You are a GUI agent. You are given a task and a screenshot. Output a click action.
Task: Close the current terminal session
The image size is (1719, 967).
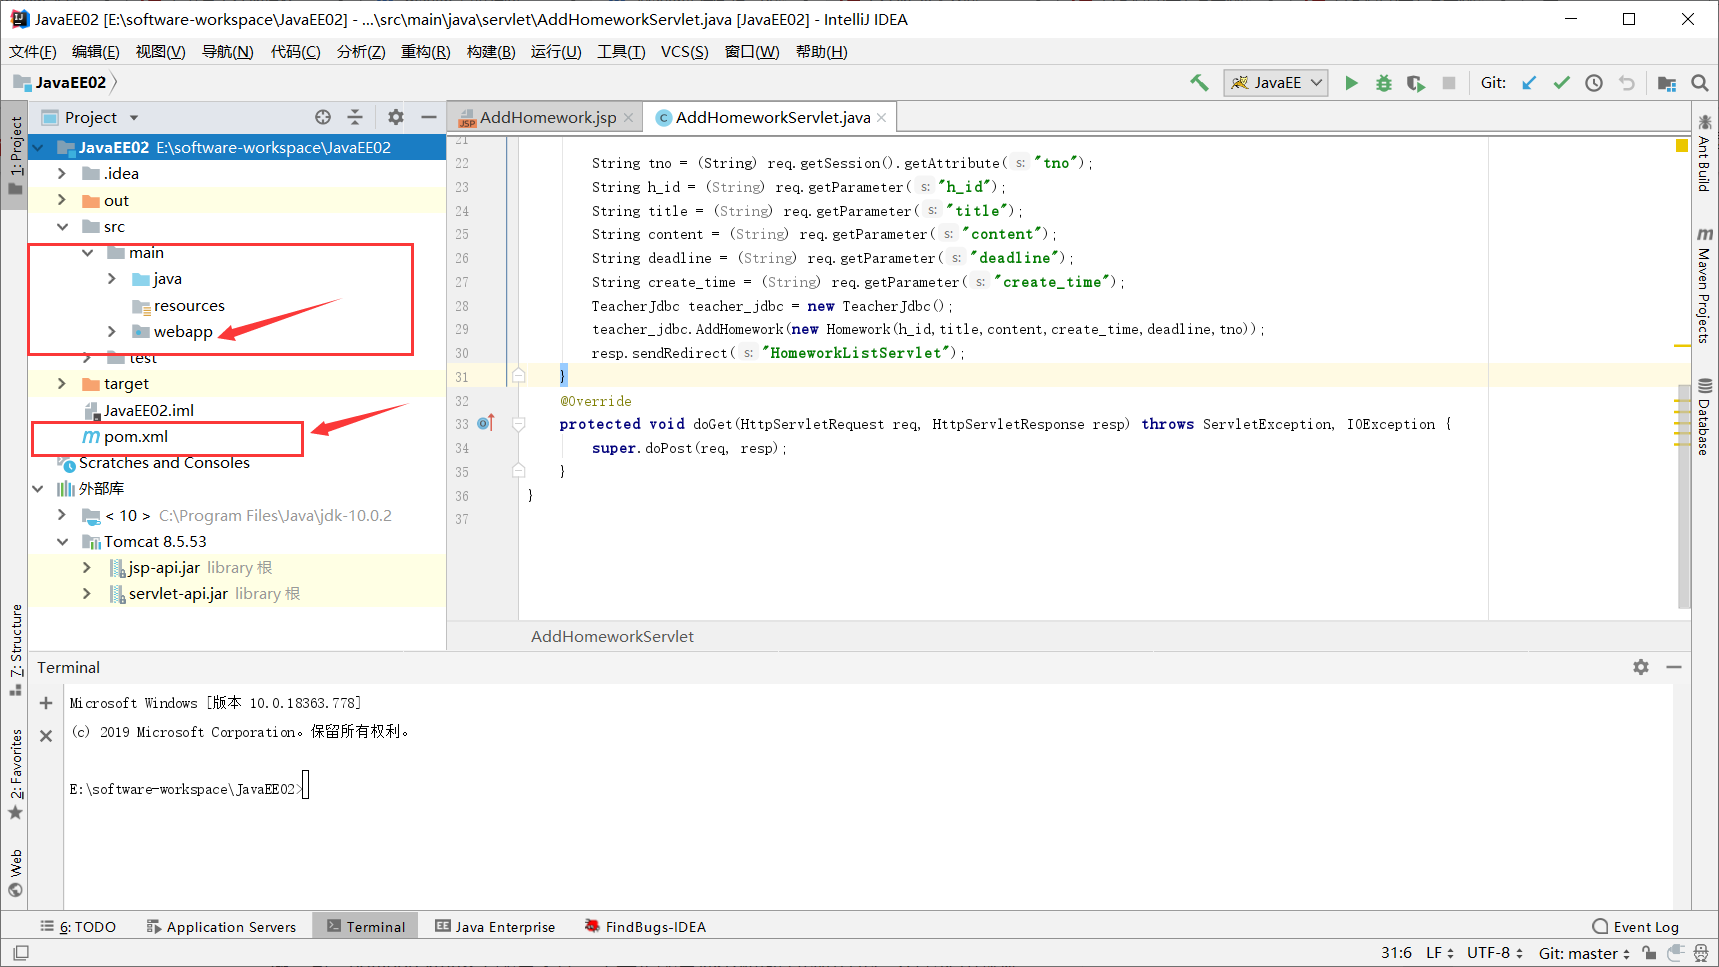[x=46, y=736]
